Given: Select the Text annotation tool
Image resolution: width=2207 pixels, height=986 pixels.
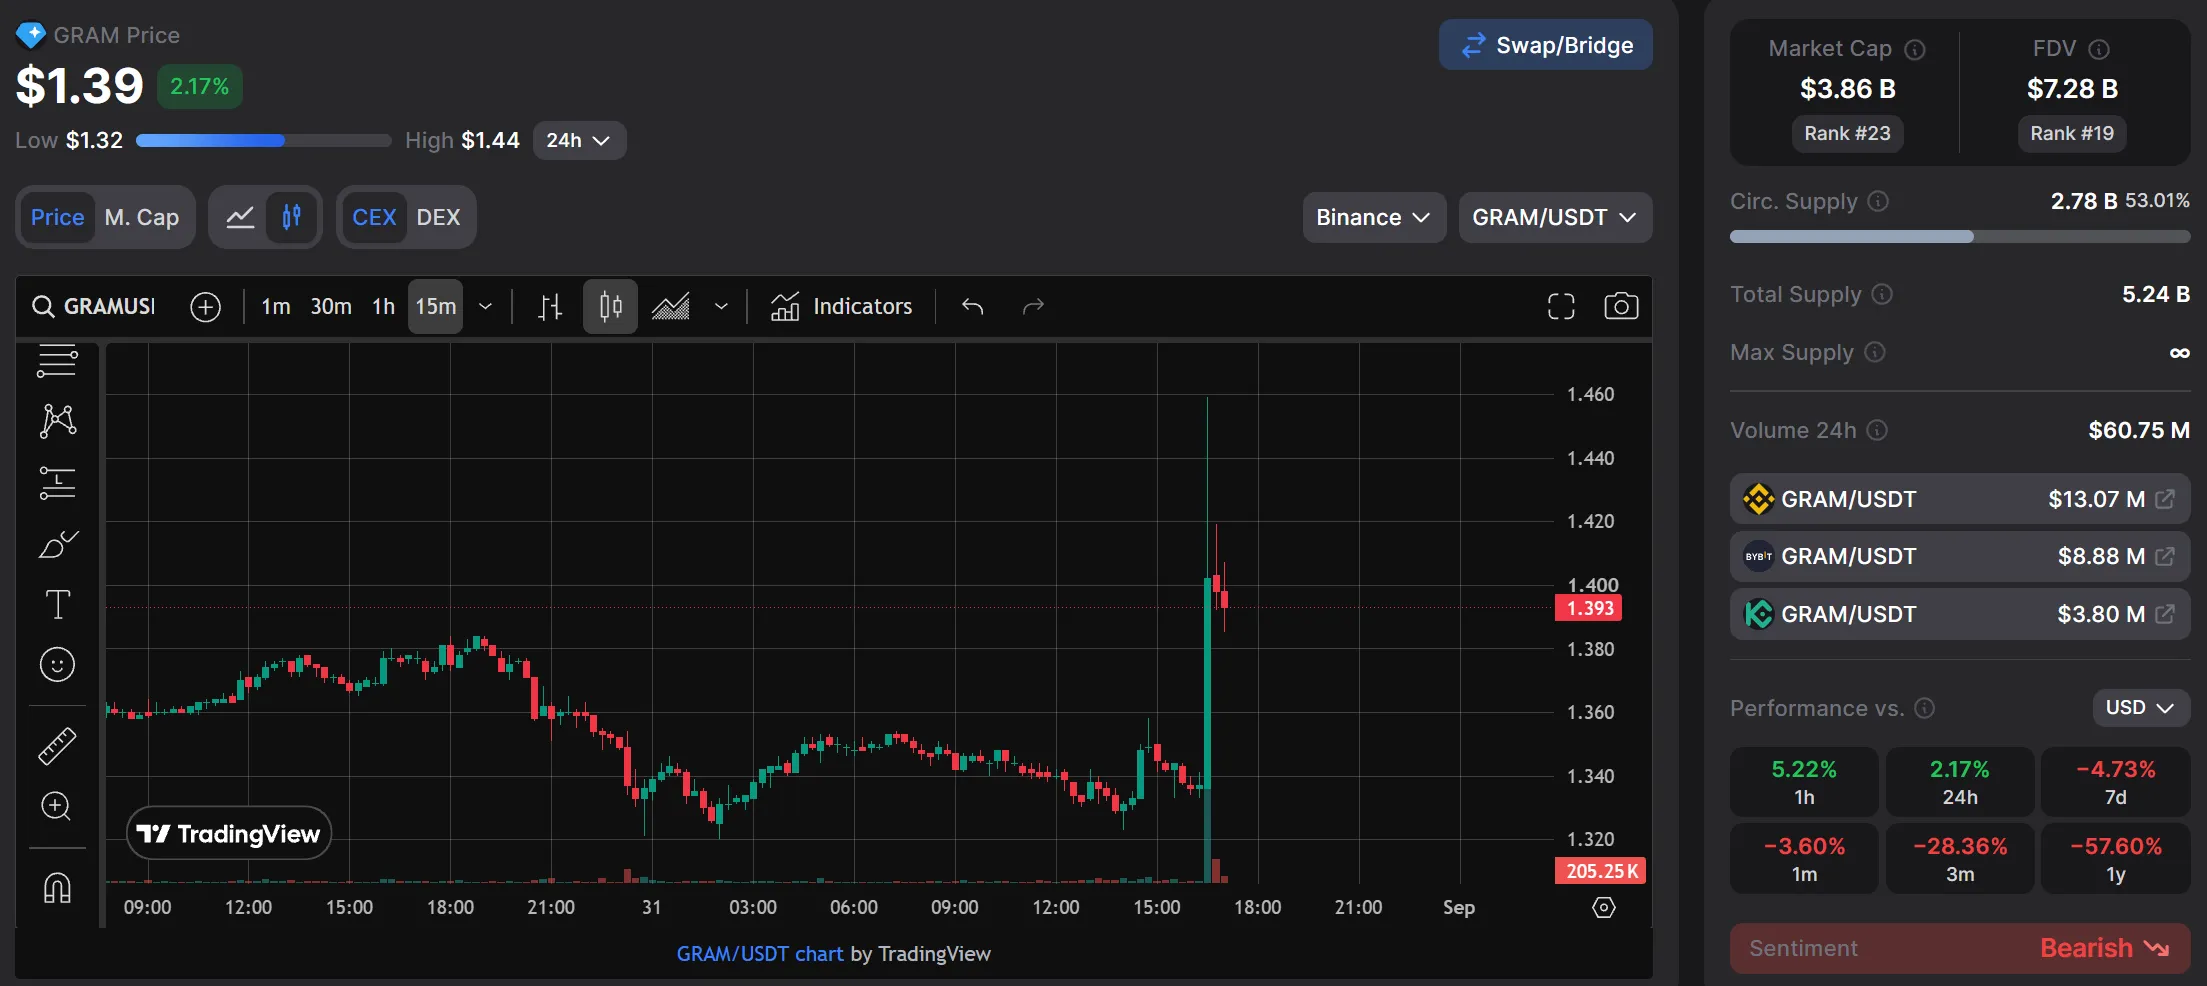Looking at the screenshot, I should pyautogui.click(x=57, y=604).
